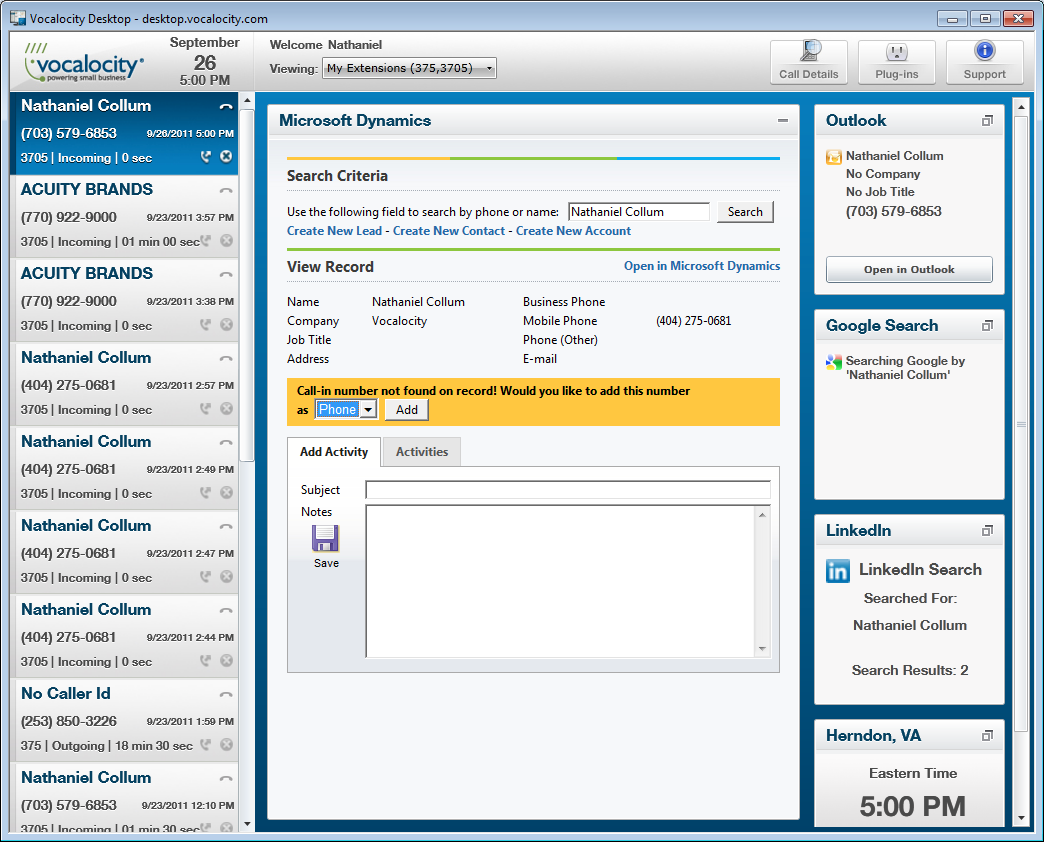Screen dimensions: 1044x842
Task: Click Create New Account link
Action: (573, 231)
